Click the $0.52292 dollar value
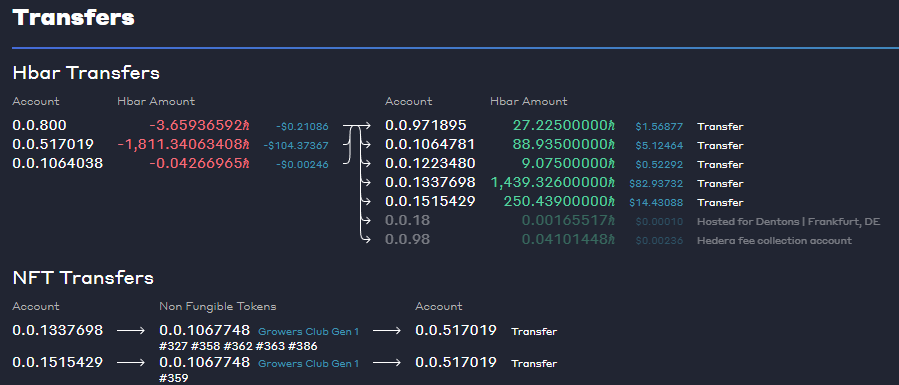Screen dimensions: 899x385 [x=659, y=164]
